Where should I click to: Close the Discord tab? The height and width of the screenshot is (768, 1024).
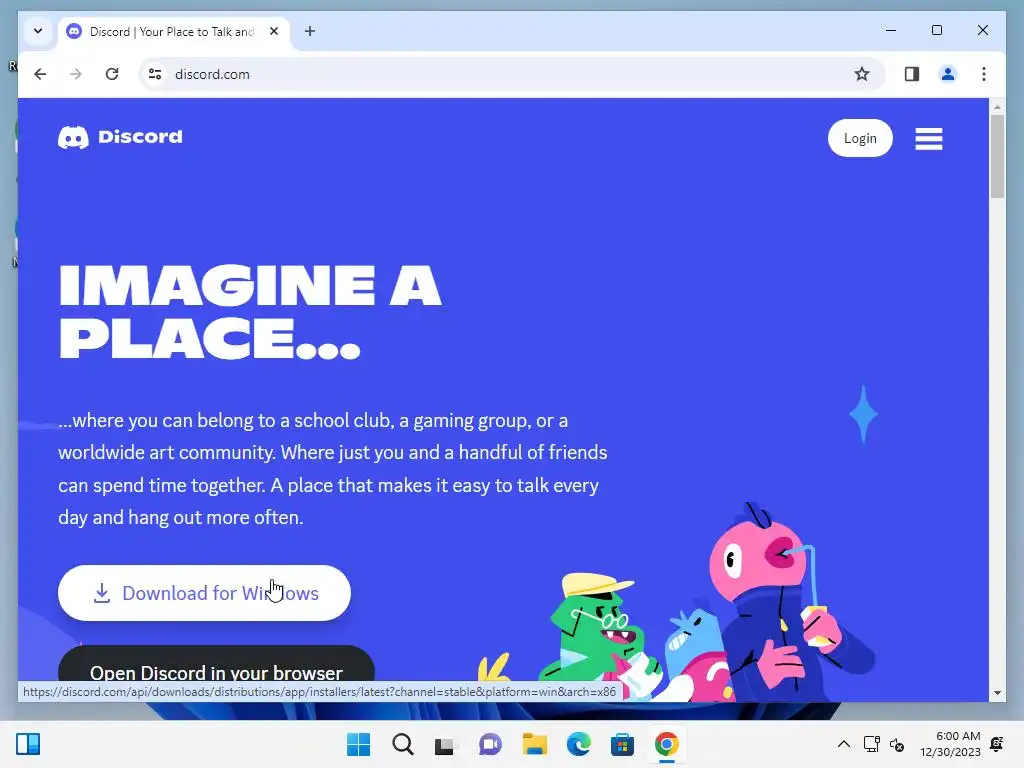(274, 31)
